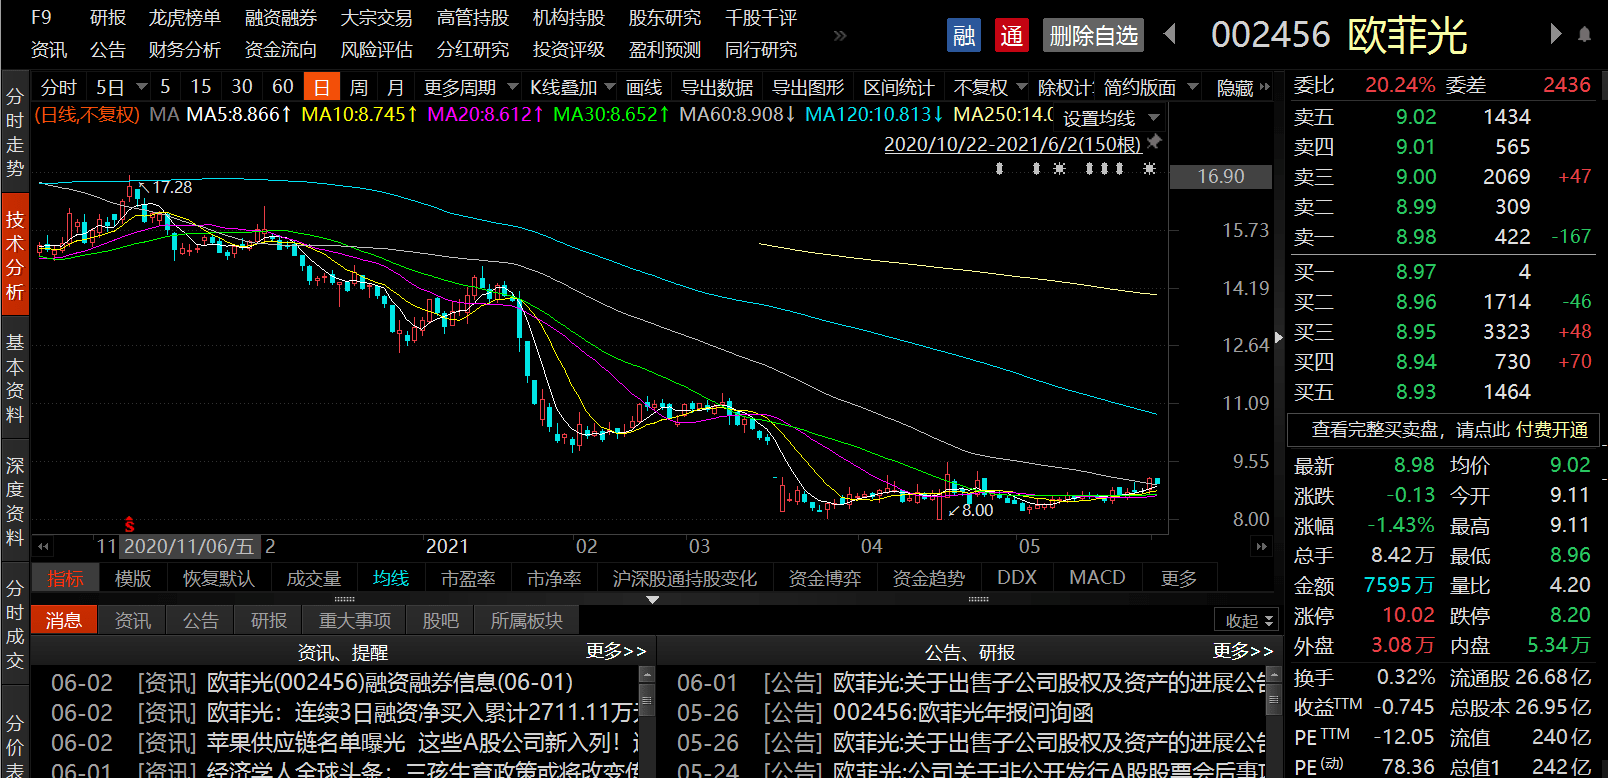
Task: Jump chart timeline to earliest with left arrows
Action: [42, 547]
